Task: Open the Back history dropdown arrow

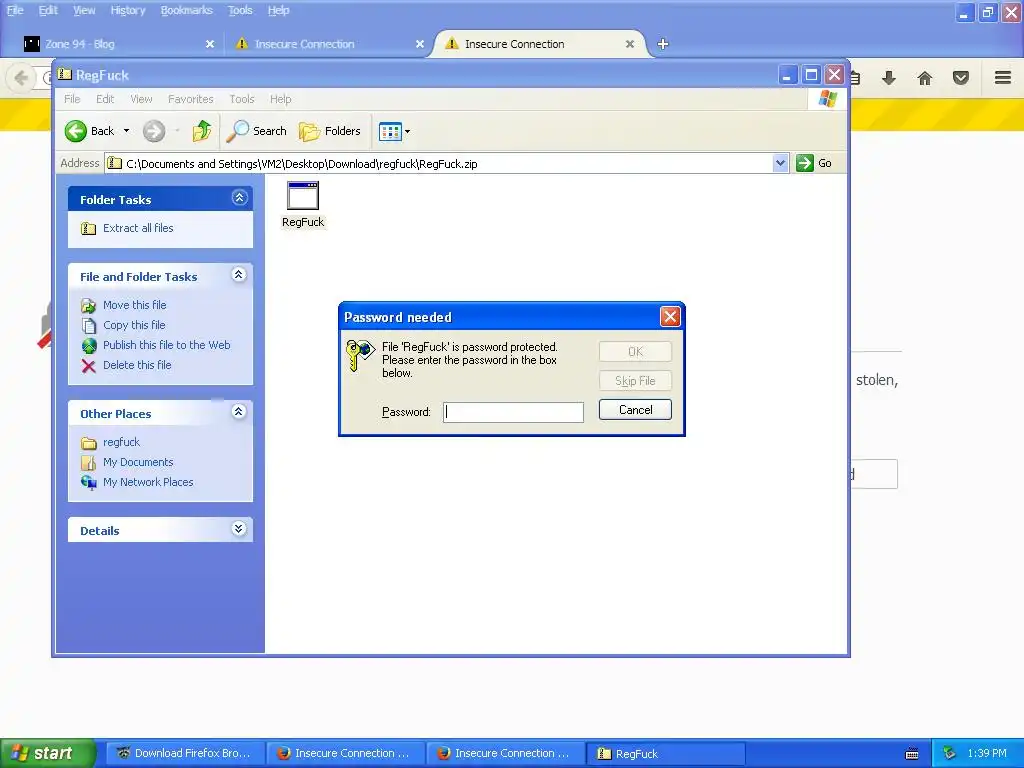Action: [127, 131]
